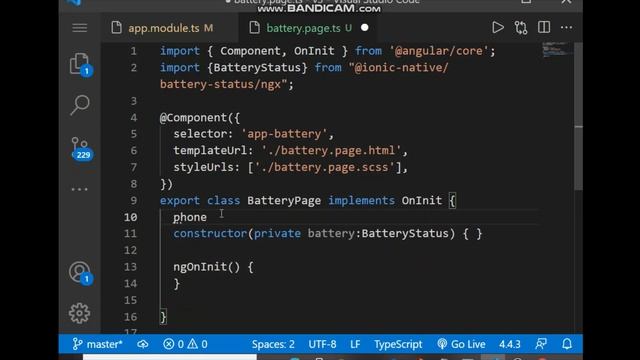Show additional views via ellipsis in activity bar
640x360 pixels.
pyautogui.click(x=80, y=189)
